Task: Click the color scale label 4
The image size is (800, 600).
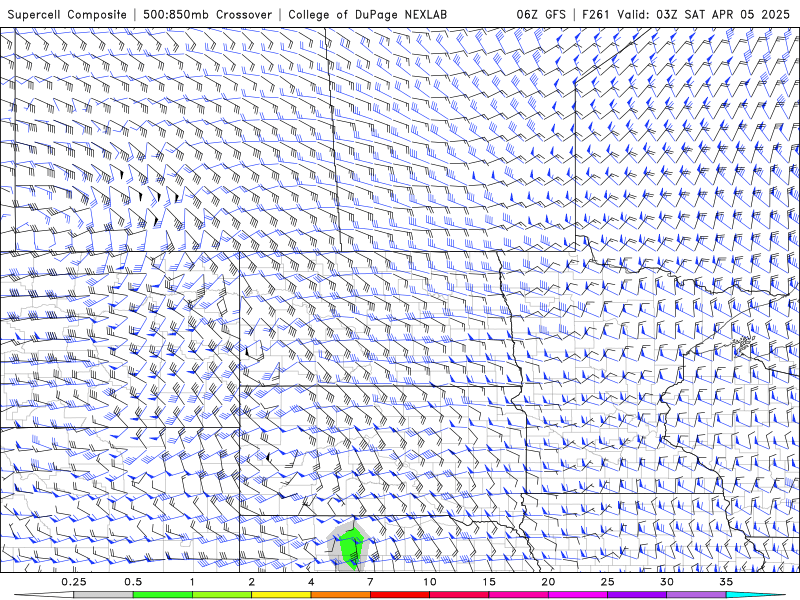Action: coord(311,582)
